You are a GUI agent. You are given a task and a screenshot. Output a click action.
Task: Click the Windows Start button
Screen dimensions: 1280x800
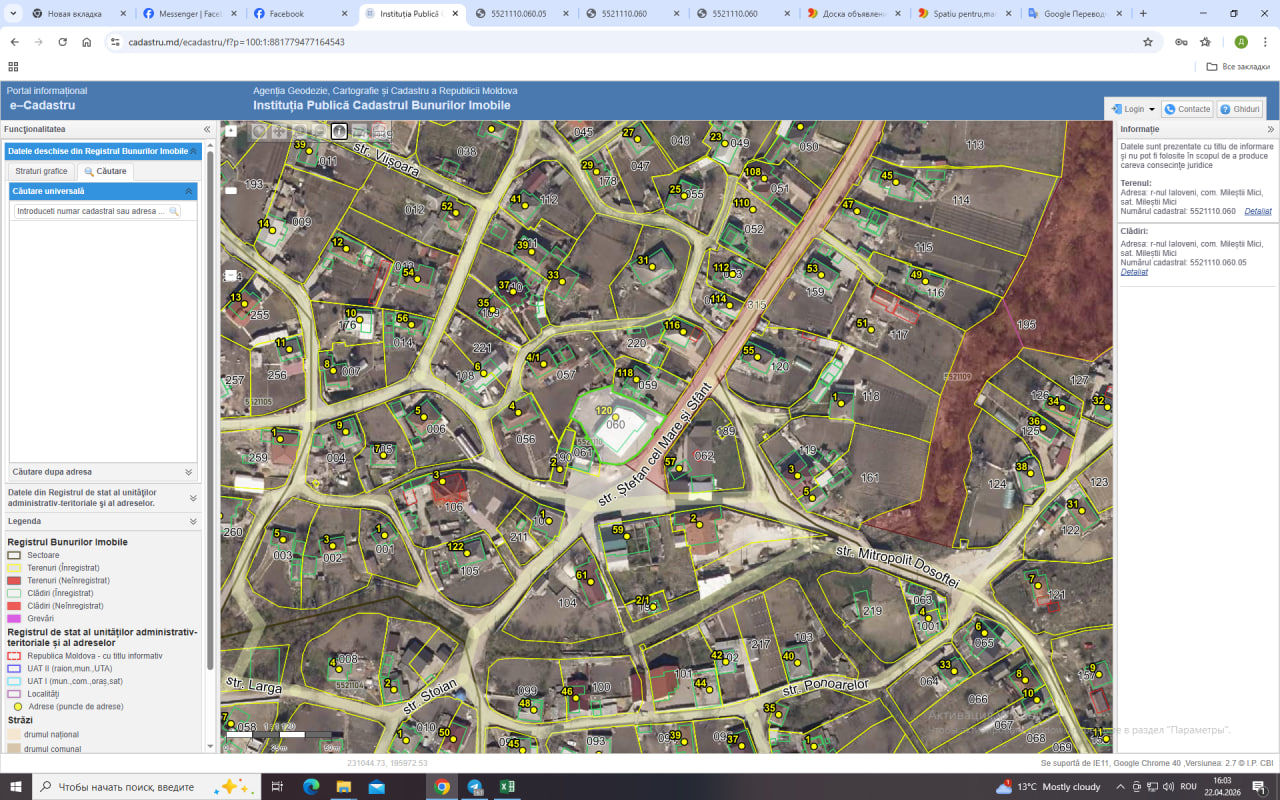pyautogui.click(x=16, y=786)
